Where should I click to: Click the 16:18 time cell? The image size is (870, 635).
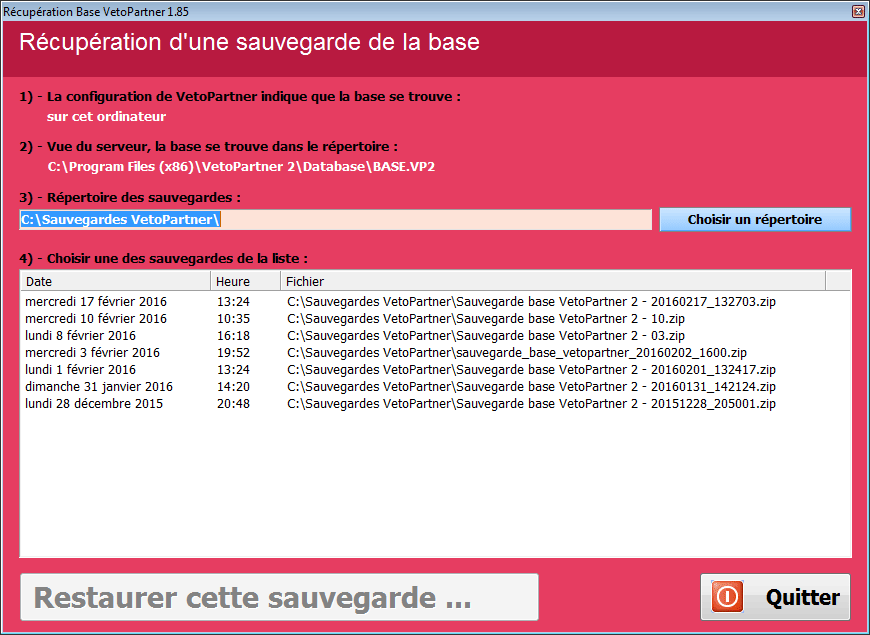point(233,336)
